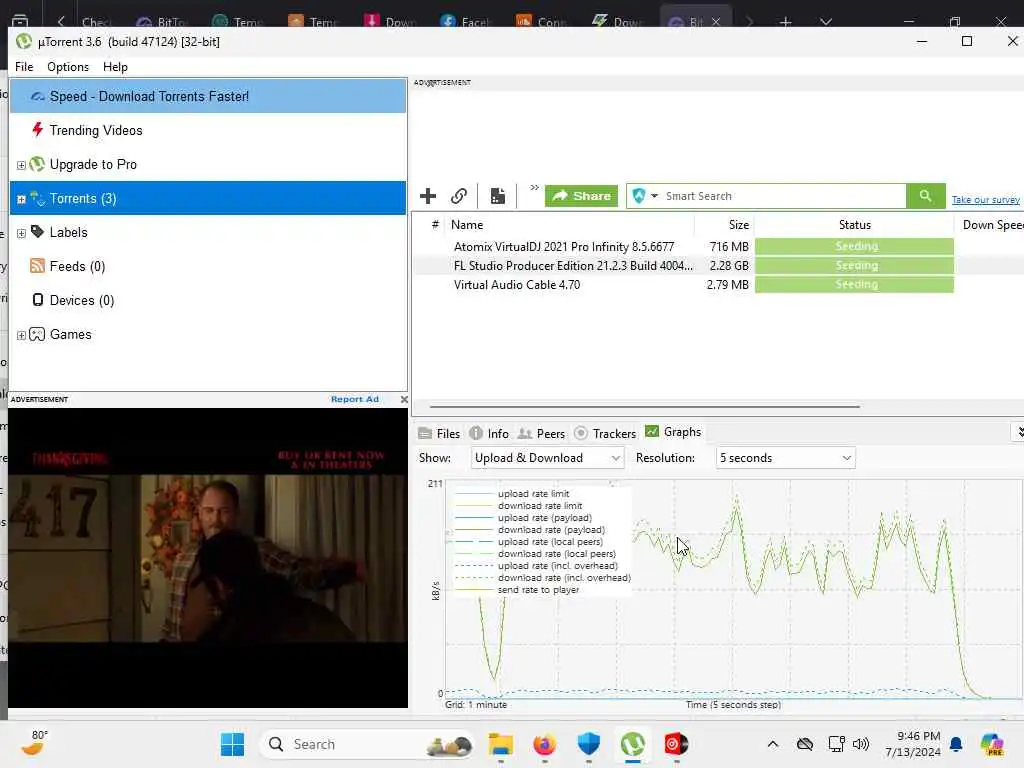This screenshot has width=1024, height=768.
Task: Open the Show Upload & Download dropdown
Action: click(547, 458)
